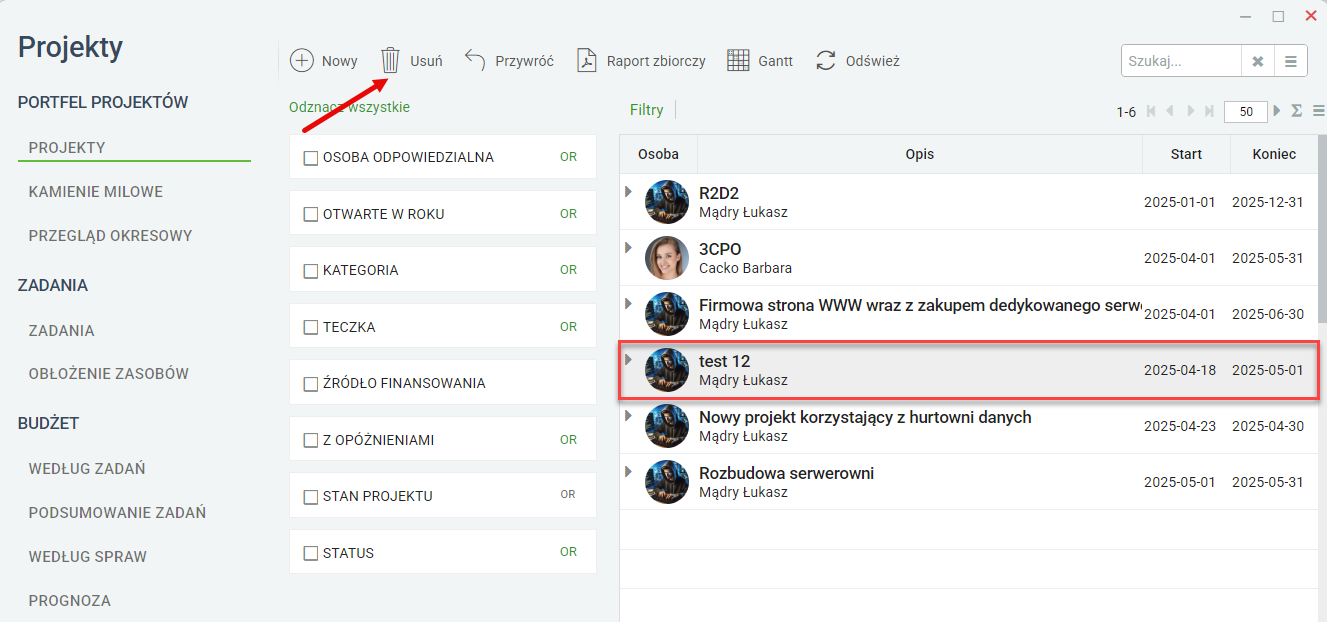Toggle OR operator for KATEGORIA filter
Viewport: 1327px width, 622px height.
[x=568, y=270]
